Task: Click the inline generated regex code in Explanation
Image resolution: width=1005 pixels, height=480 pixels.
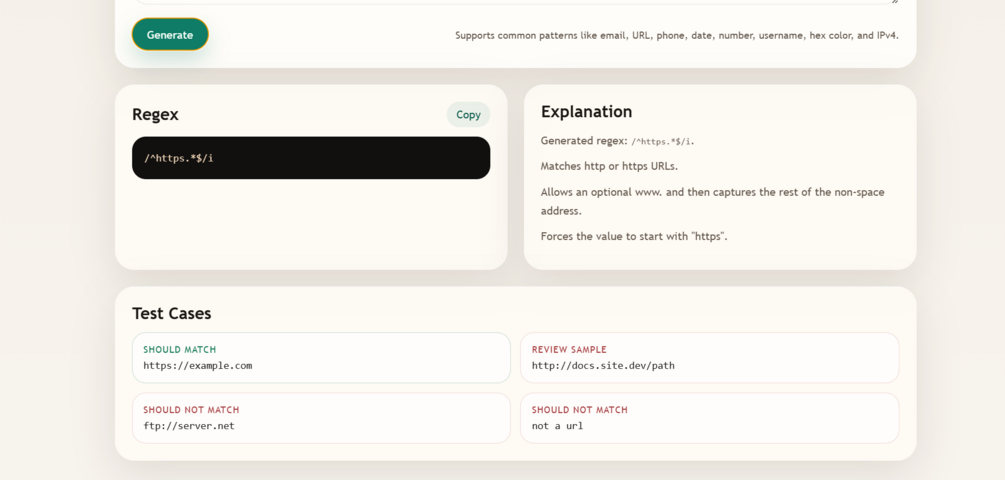Action: click(661, 142)
